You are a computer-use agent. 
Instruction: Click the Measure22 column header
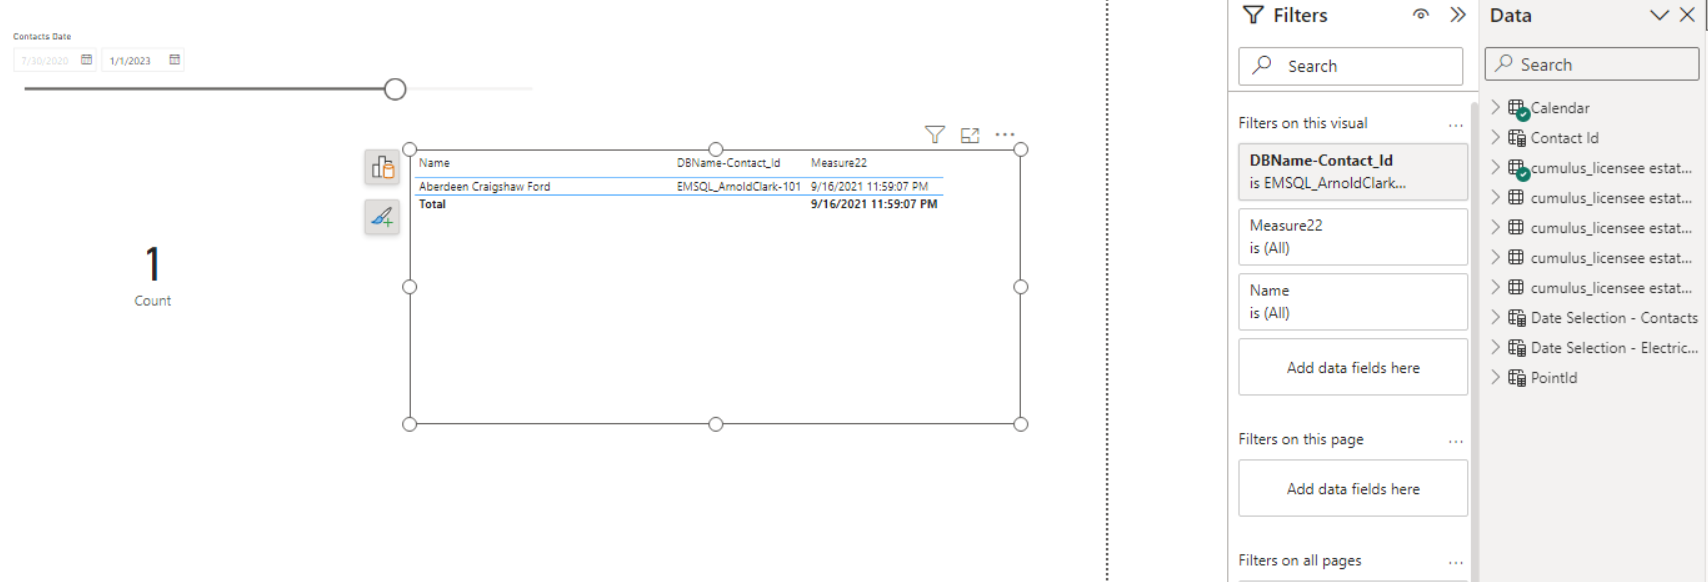(839, 163)
